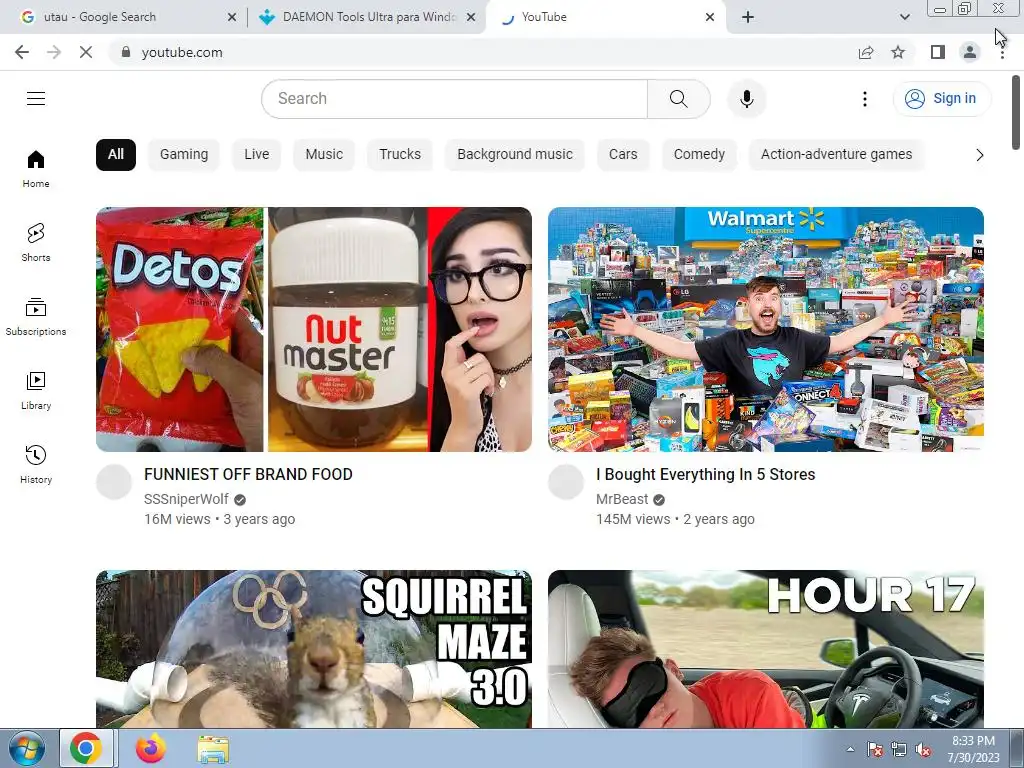Open YouTube settings three-dot menu
1024x768 pixels.
click(865, 99)
